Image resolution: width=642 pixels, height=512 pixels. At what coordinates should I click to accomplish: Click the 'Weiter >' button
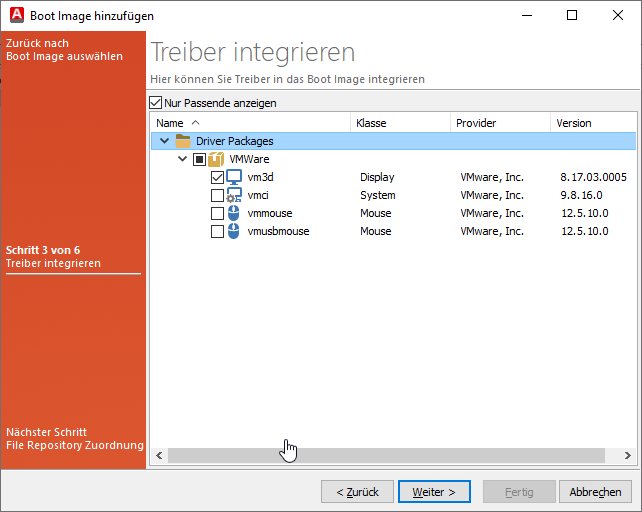(x=434, y=492)
